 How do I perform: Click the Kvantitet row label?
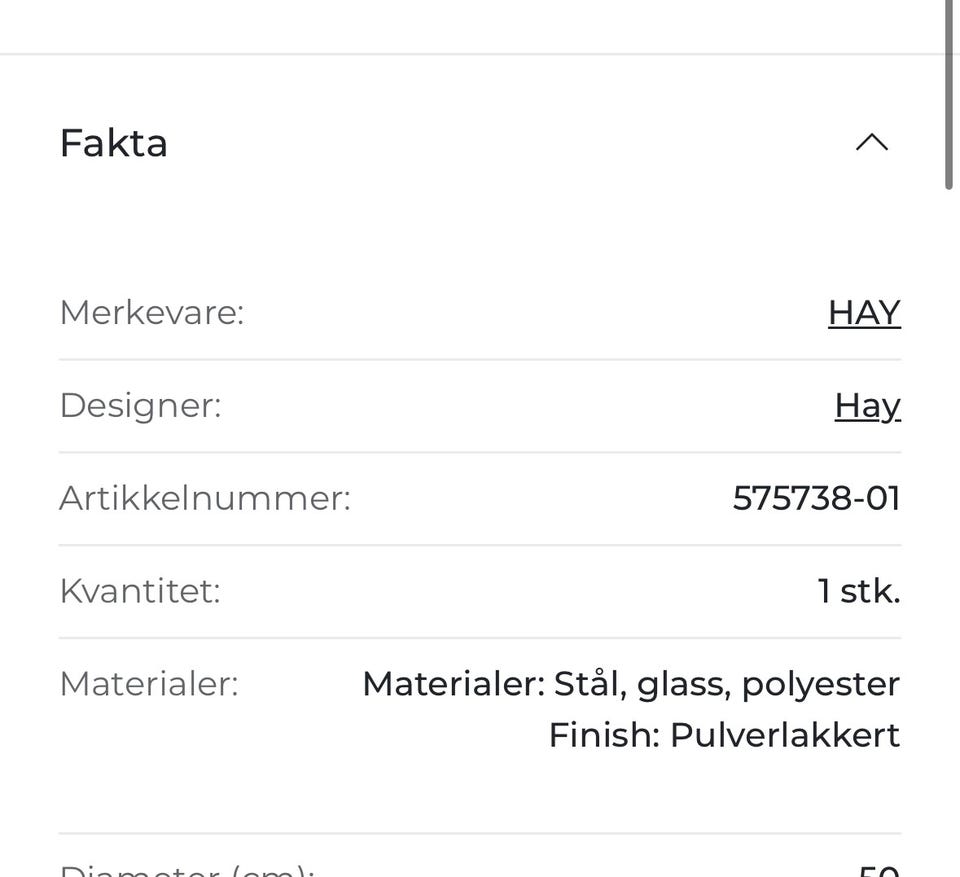click(139, 591)
